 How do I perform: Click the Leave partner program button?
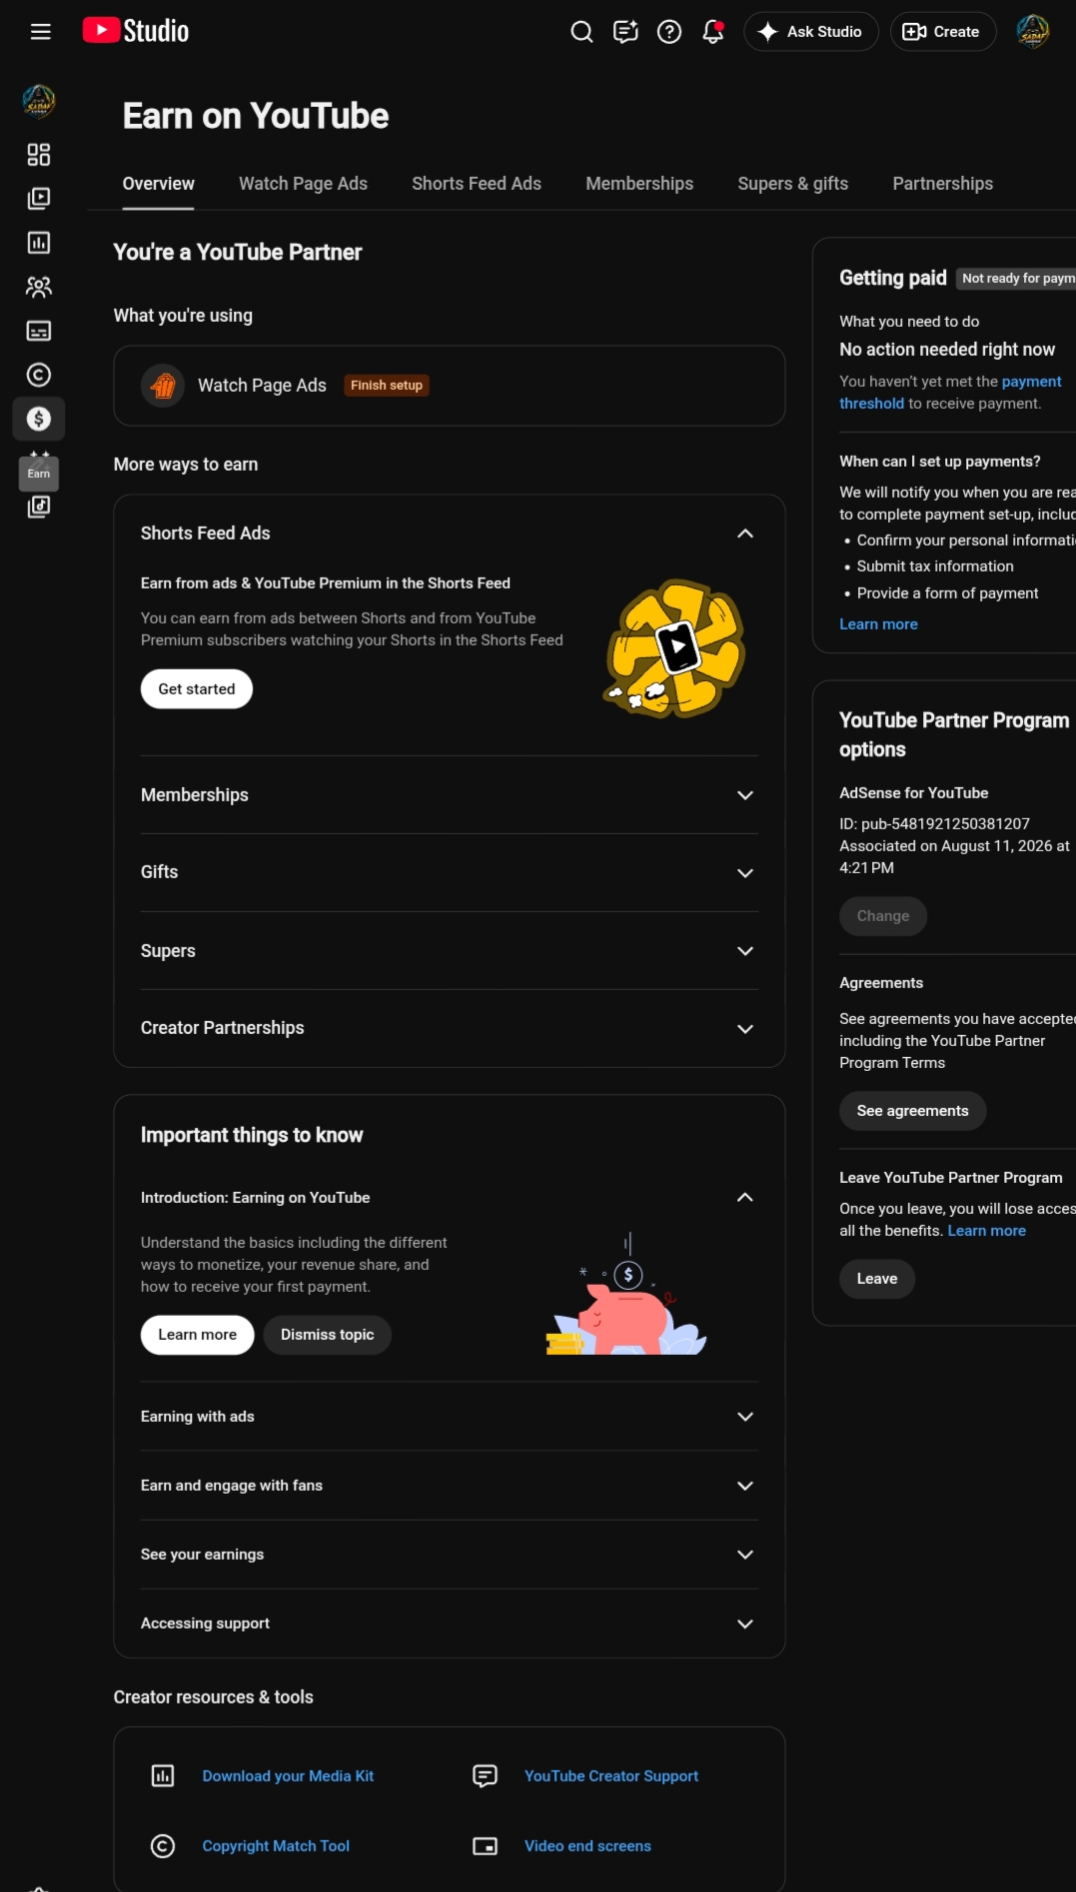tap(877, 1279)
